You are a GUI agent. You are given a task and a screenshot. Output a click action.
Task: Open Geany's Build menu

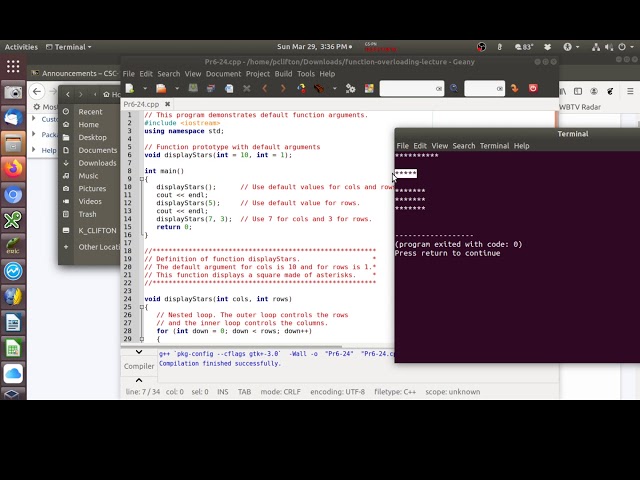pos(283,74)
